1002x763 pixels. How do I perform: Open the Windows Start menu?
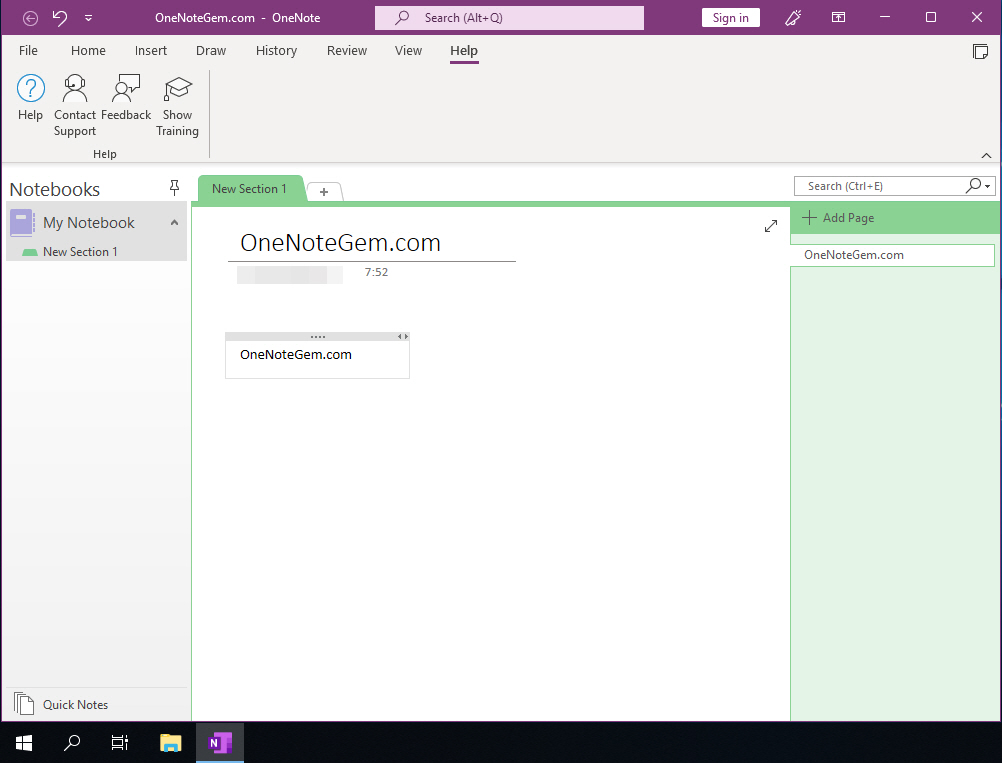tap(24, 743)
